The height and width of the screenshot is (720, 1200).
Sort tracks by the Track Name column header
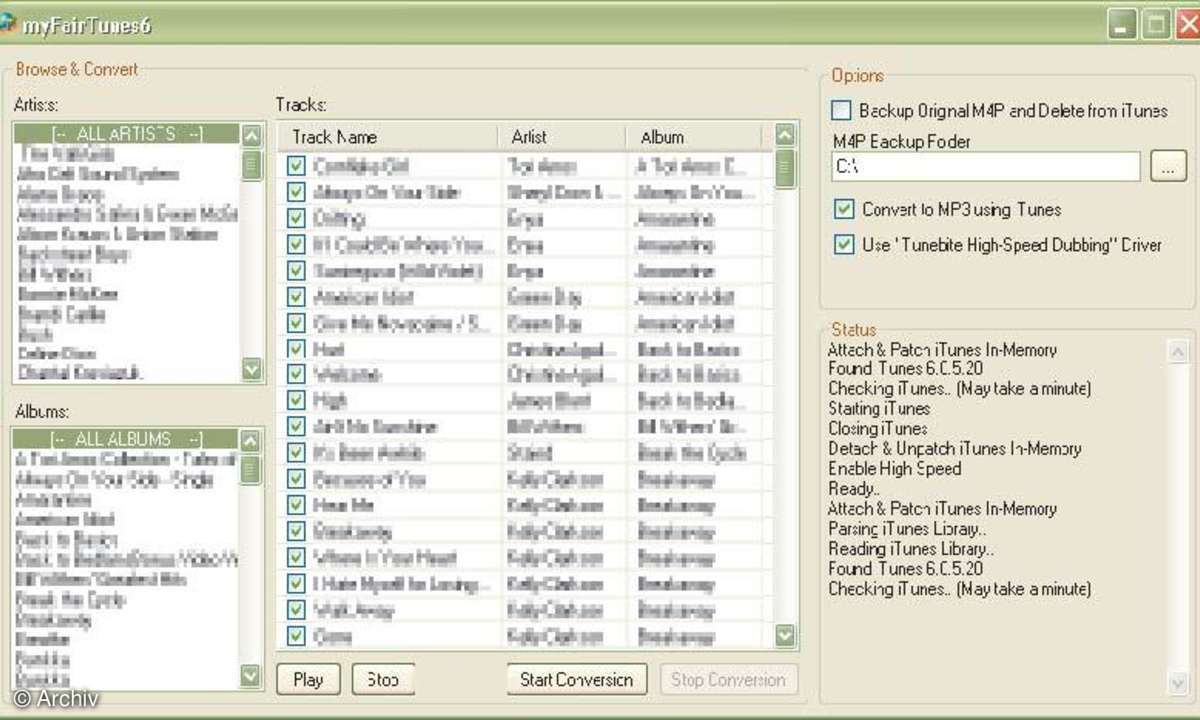(x=388, y=137)
